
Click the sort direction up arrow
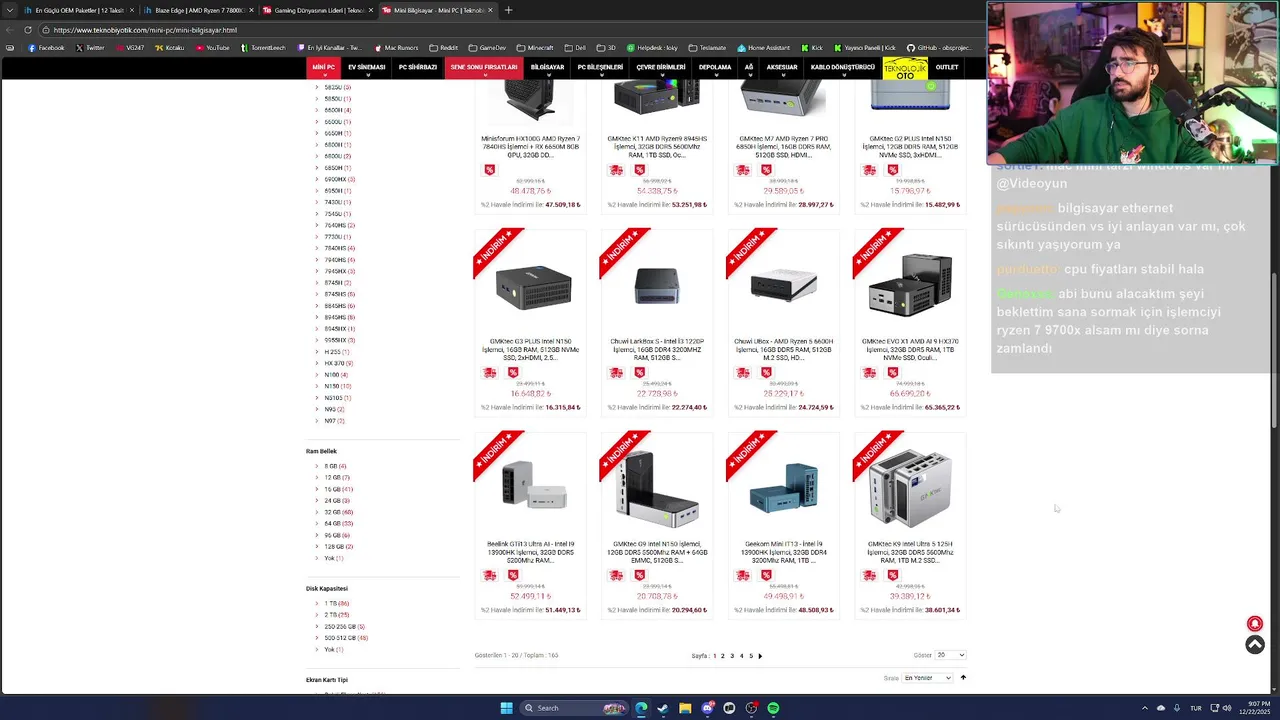pos(963,678)
